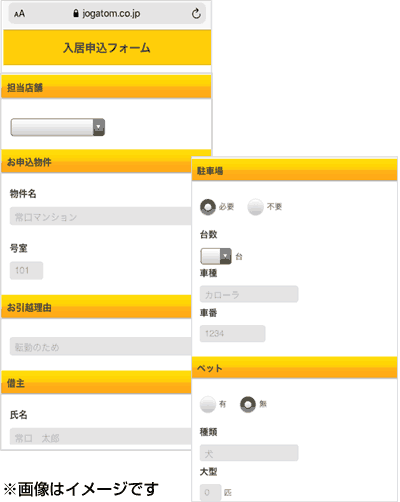
Task: Select the 不要 parking radio button
Action: click(x=256, y=207)
